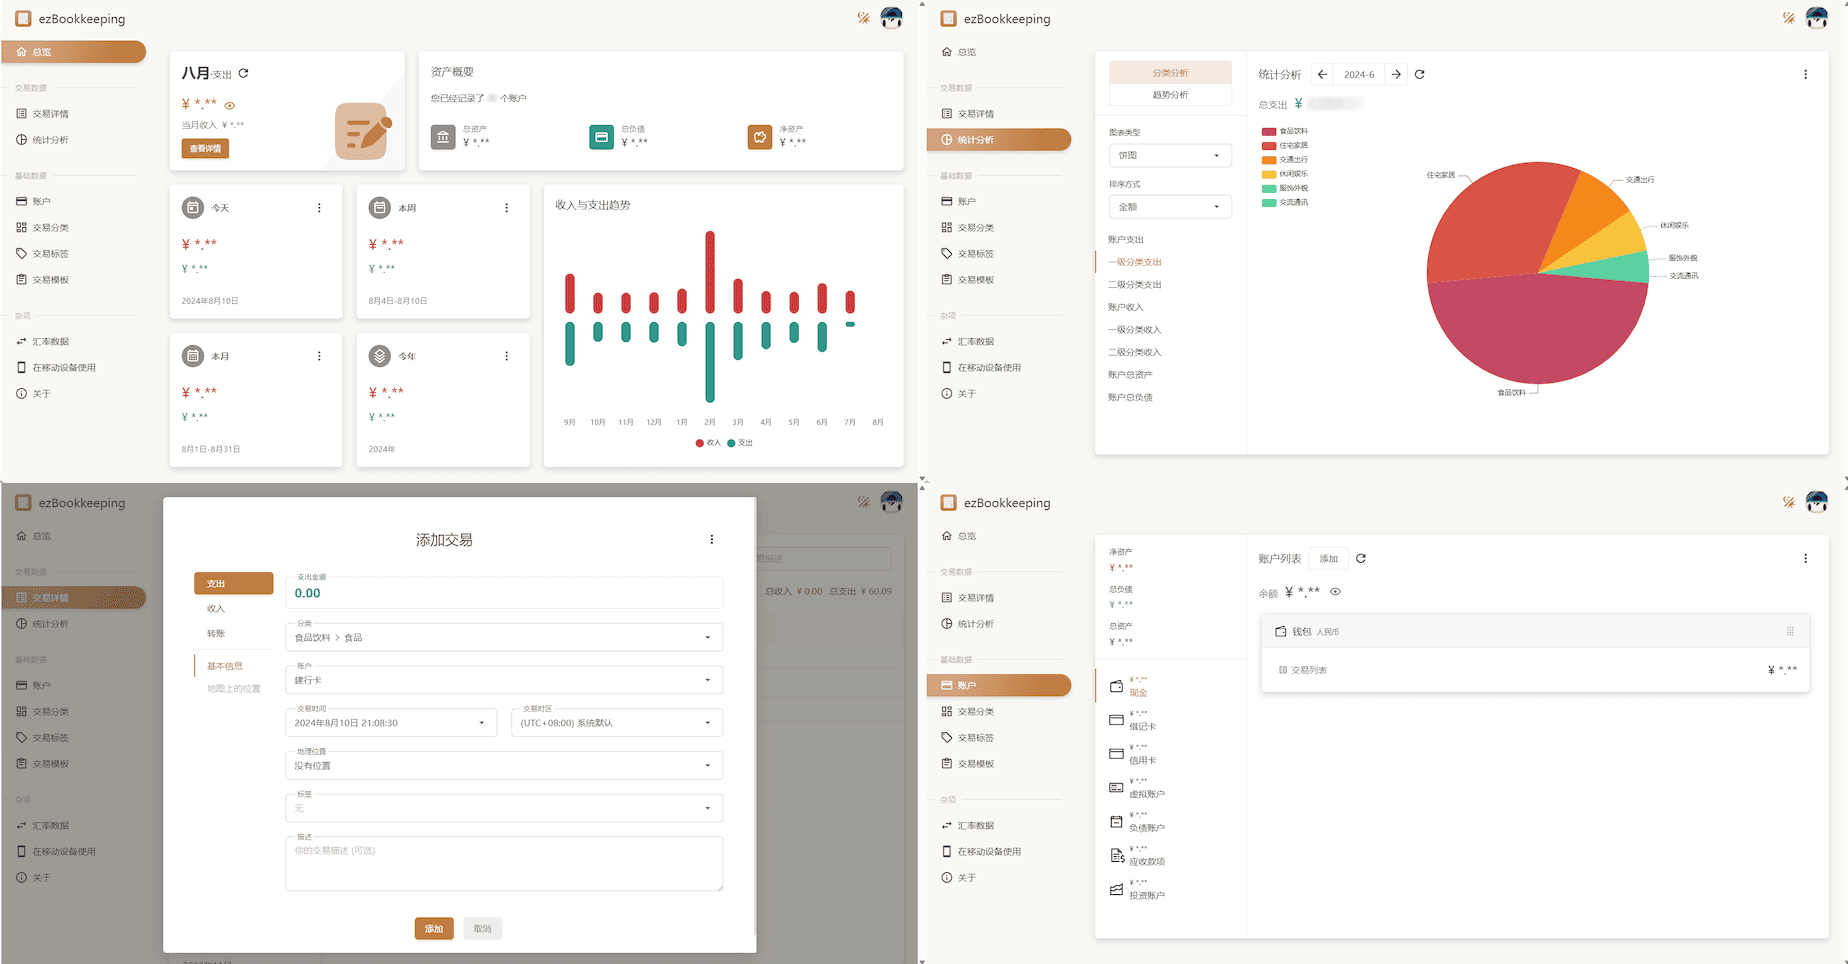
Task: Click the 食品饮料 red legend swatch
Action: 1267,131
